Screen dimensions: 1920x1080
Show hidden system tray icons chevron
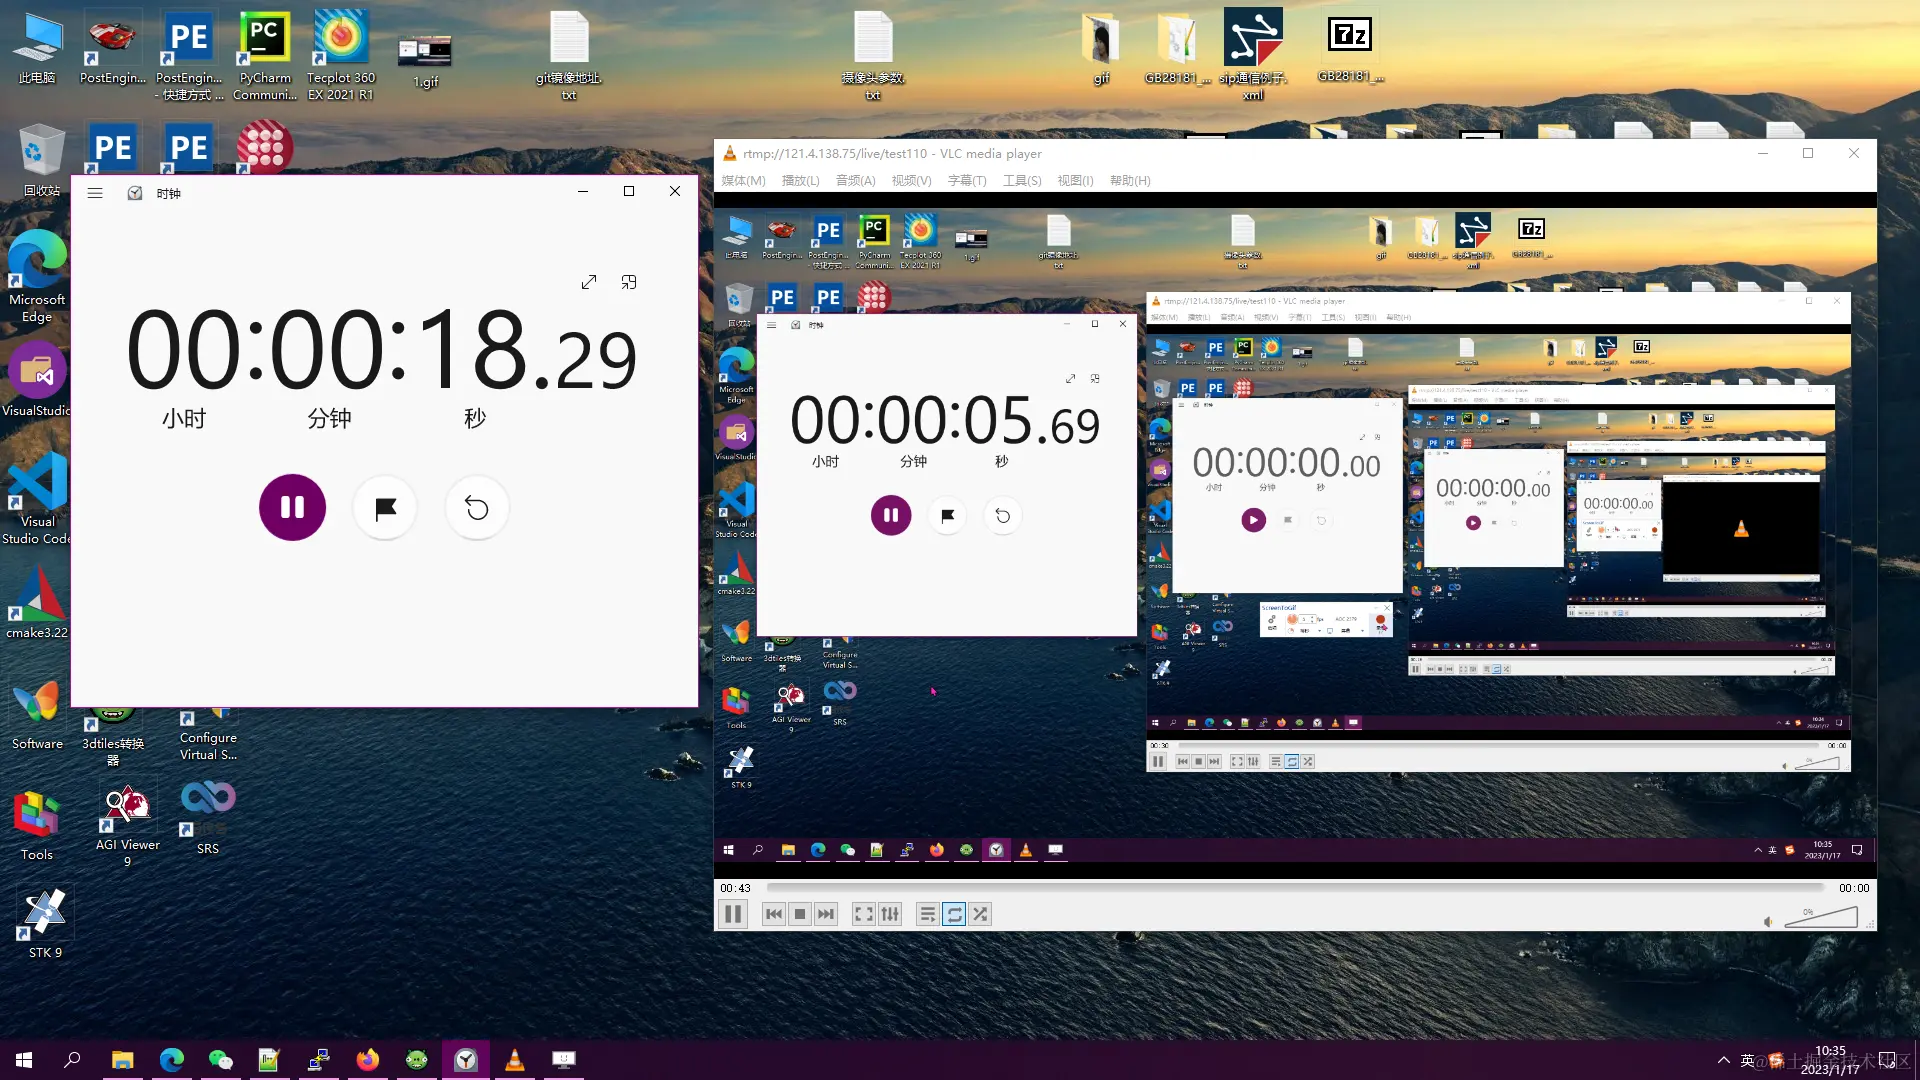1723,1060
